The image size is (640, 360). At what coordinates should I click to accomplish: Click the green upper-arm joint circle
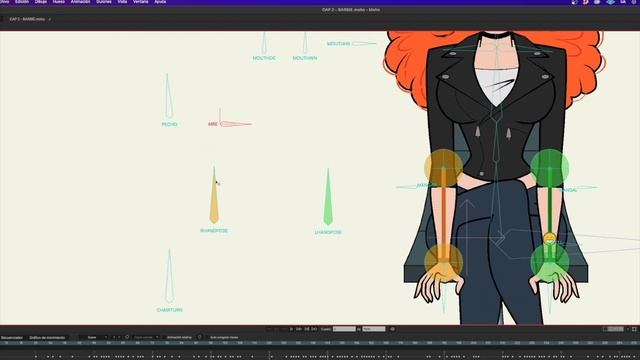coord(550,168)
